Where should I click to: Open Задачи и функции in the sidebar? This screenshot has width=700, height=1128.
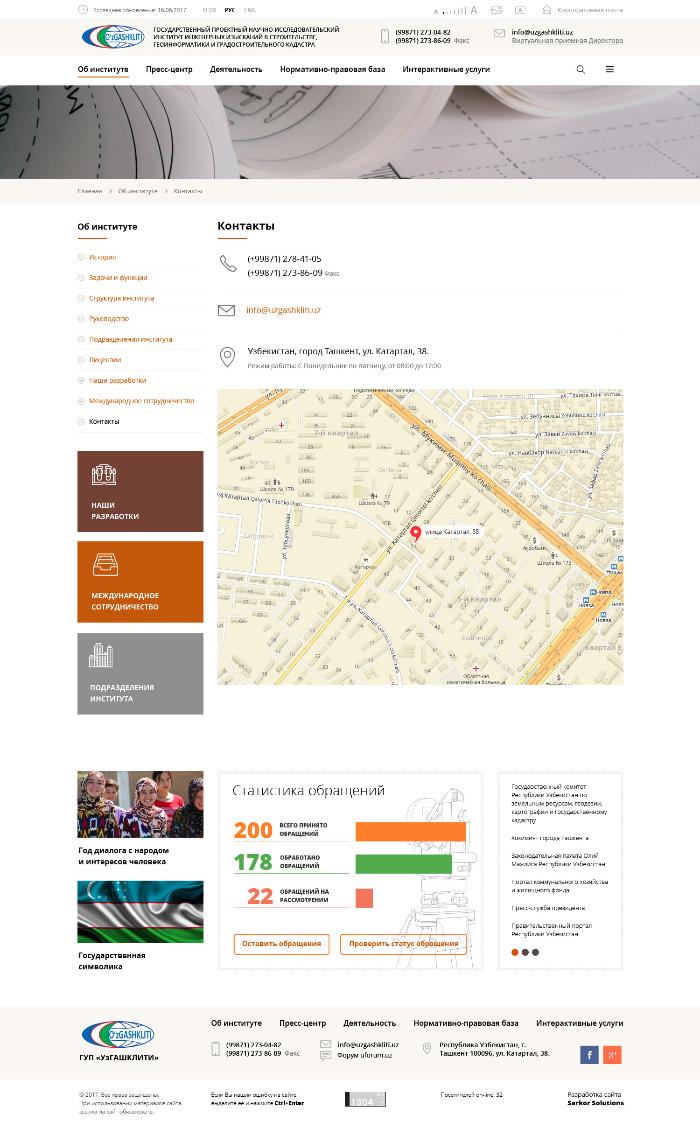(x=118, y=278)
